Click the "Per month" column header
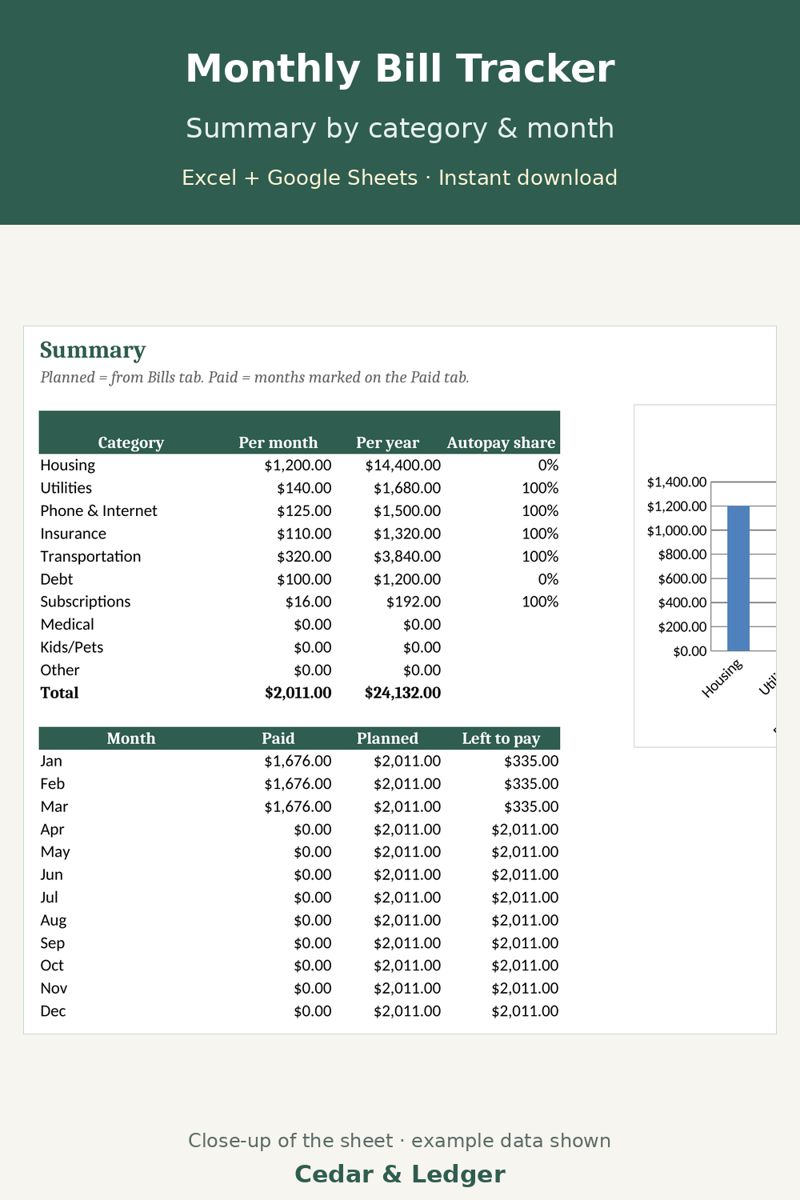Screen dimensions: 800x1200 point(278,442)
